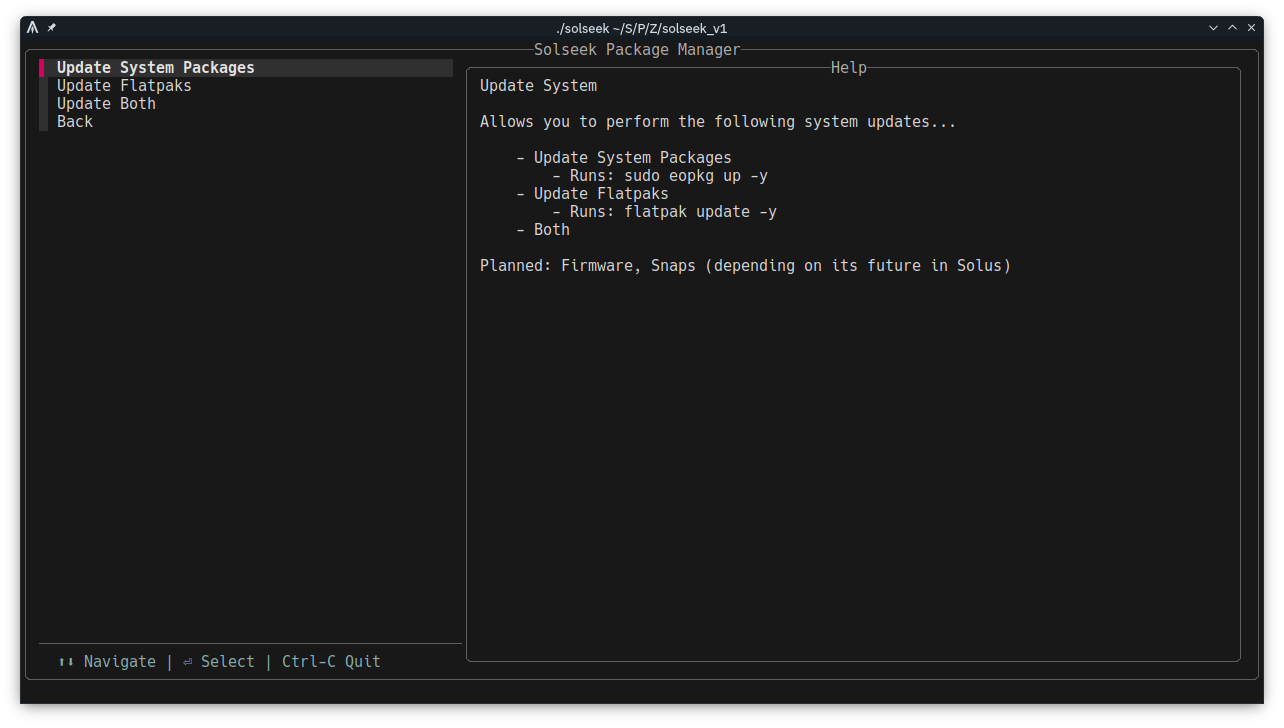Click the Solseek Package Manager header
This screenshot has height=728, width=1284.
[637, 50]
